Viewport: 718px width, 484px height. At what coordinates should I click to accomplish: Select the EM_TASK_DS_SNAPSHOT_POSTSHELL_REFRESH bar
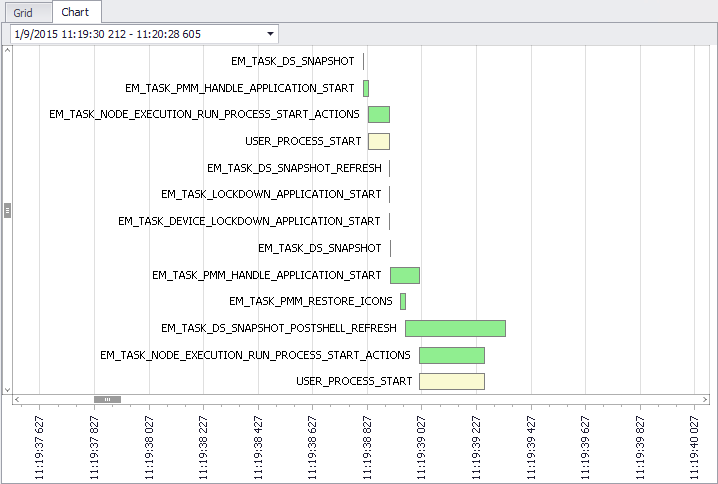point(455,328)
